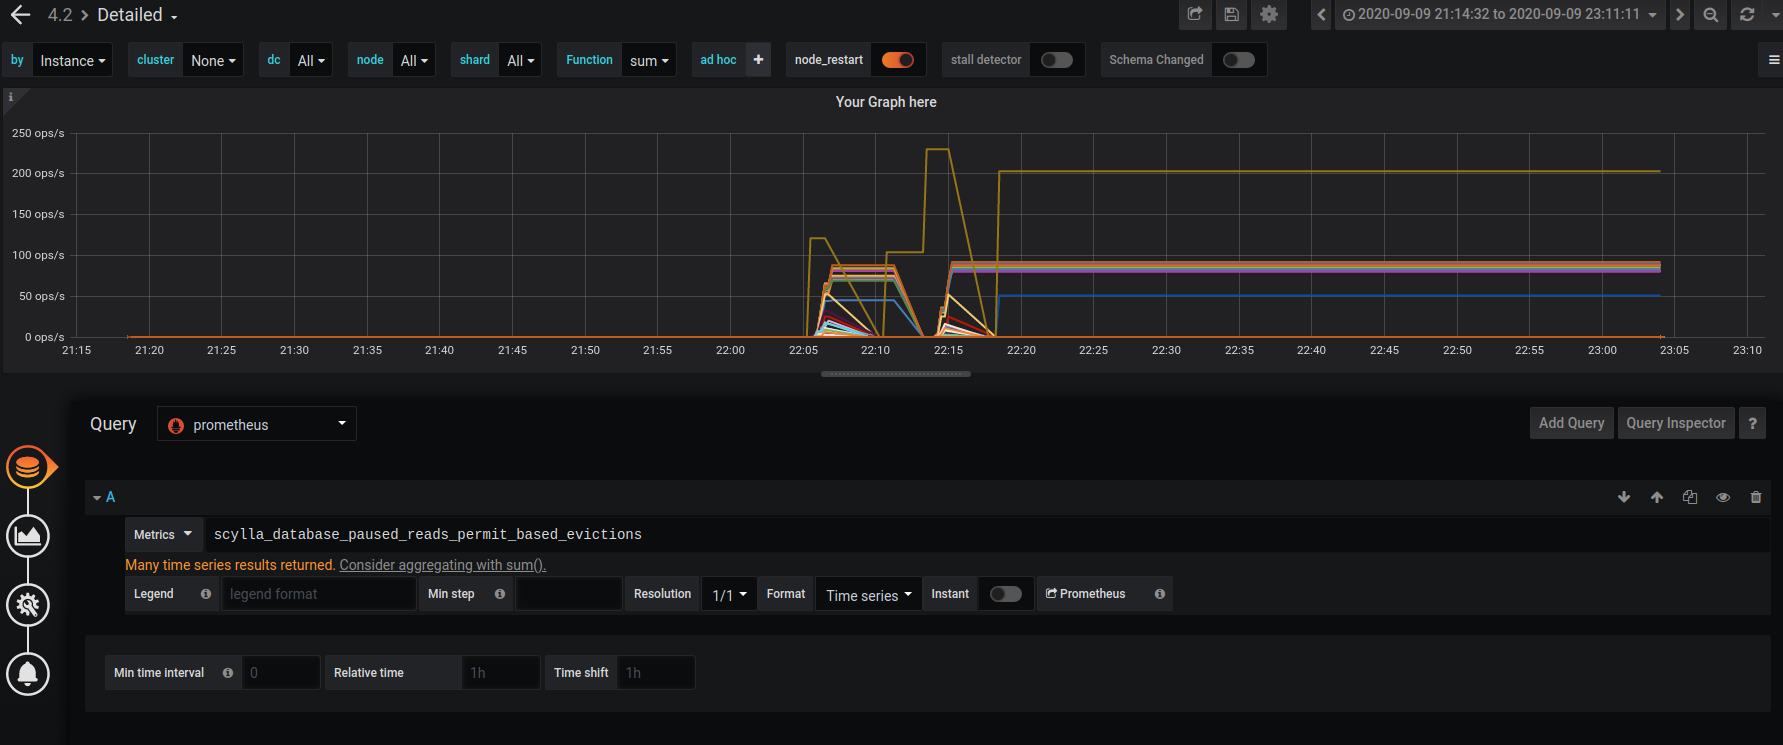Click the Add Query button

click(1571, 423)
